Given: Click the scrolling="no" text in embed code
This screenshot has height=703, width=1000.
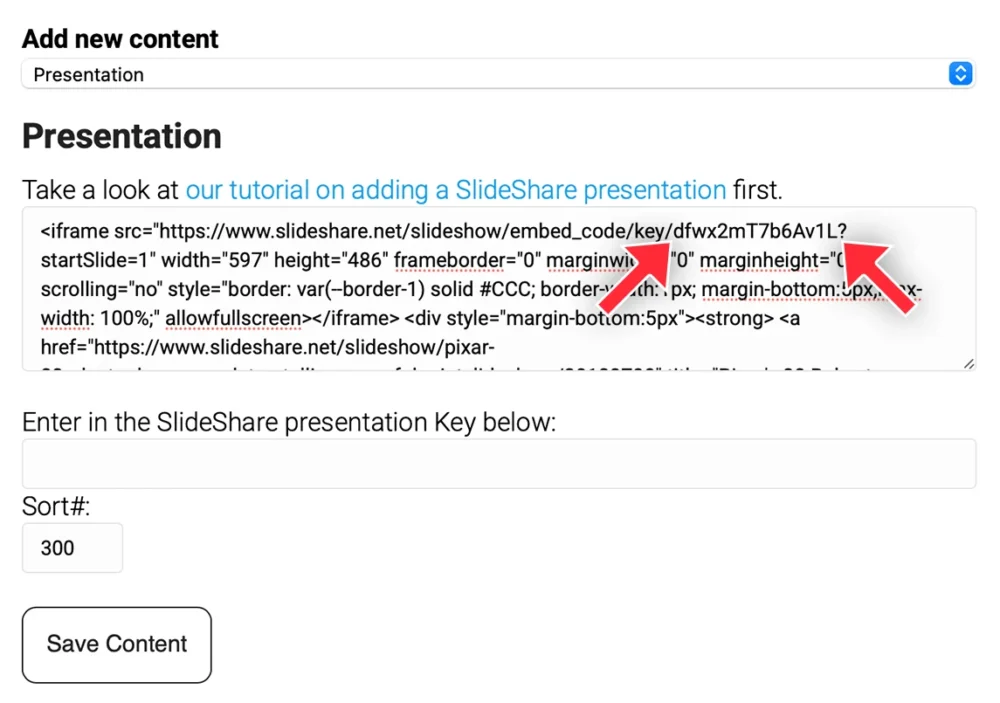Looking at the screenshot, I should coord(99,289).
